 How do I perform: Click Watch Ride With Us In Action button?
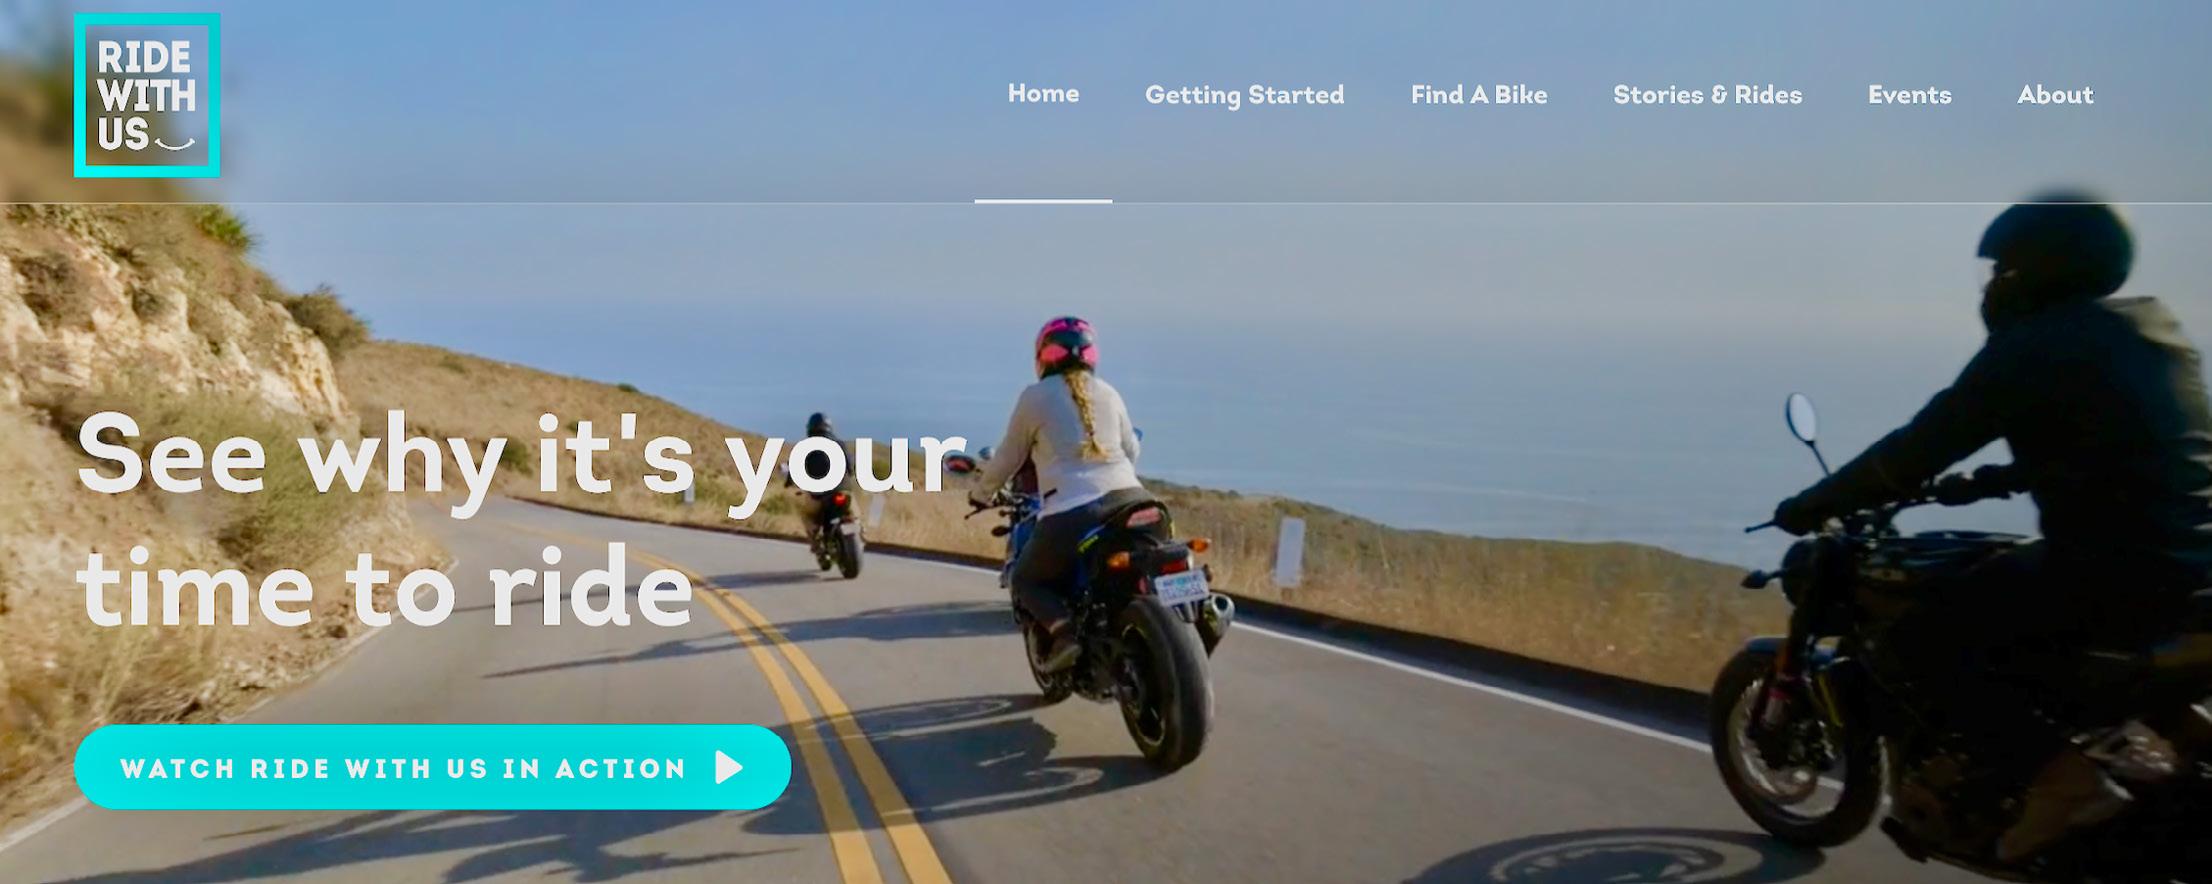tap(432, 767)
